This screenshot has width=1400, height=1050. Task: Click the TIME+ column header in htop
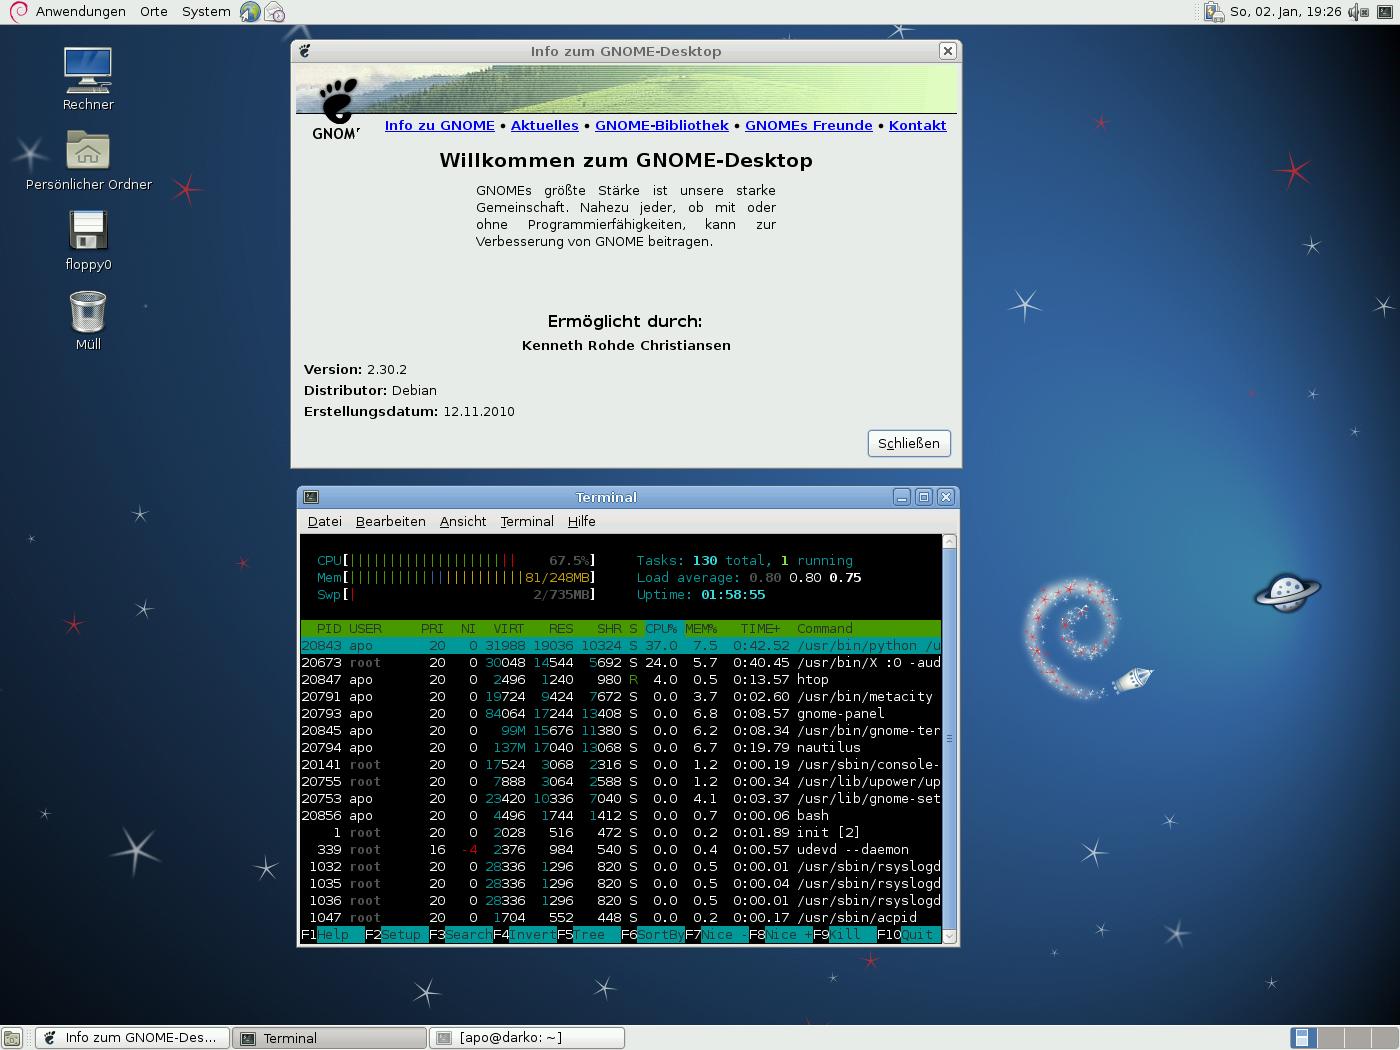(x=761, y=629)
